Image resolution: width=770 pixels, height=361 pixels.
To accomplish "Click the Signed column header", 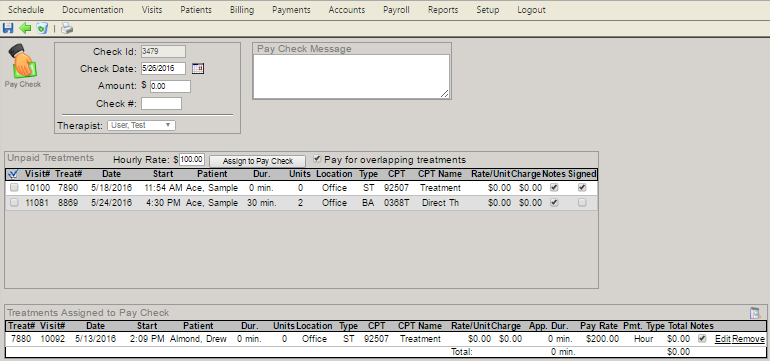I will 582,174.
